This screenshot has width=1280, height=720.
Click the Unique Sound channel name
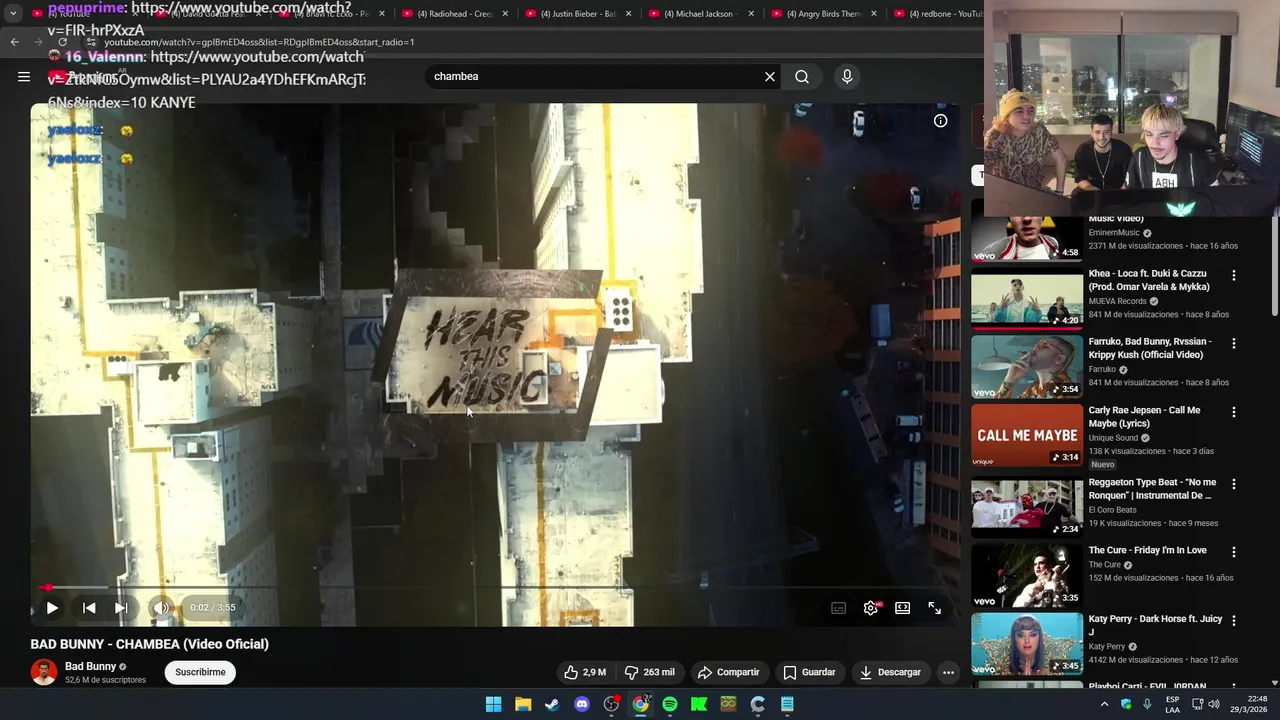click(x=1113, y=438)
